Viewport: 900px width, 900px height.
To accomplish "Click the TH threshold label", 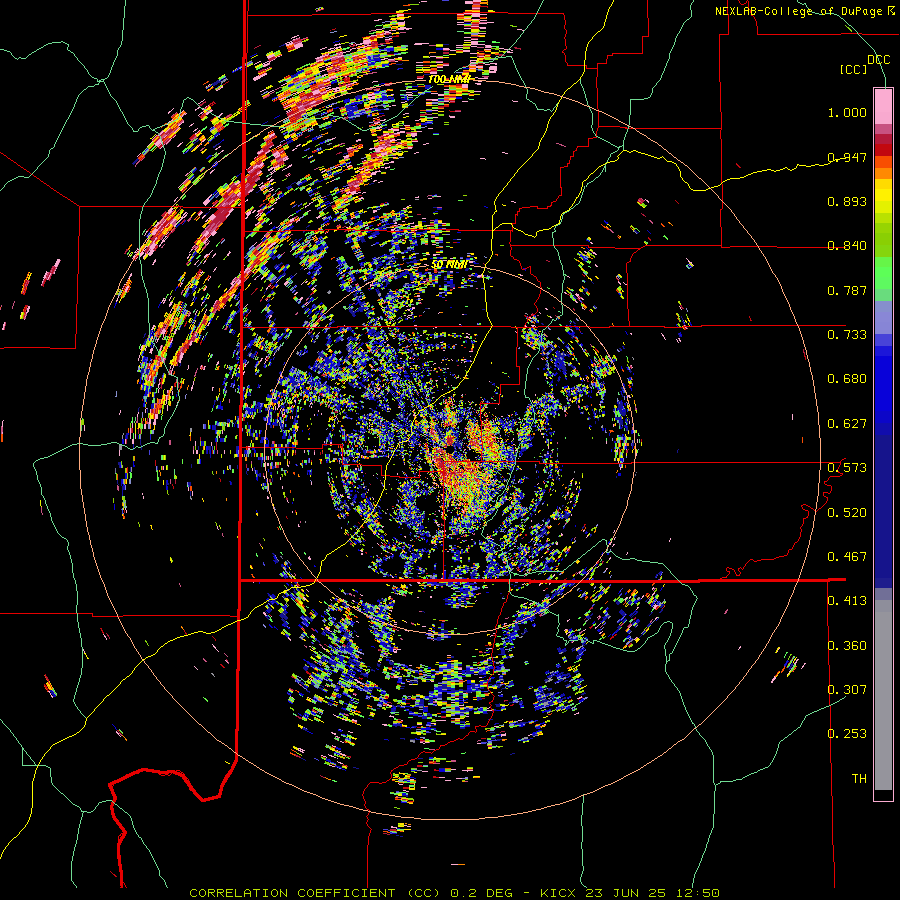I will pos(859,779).
